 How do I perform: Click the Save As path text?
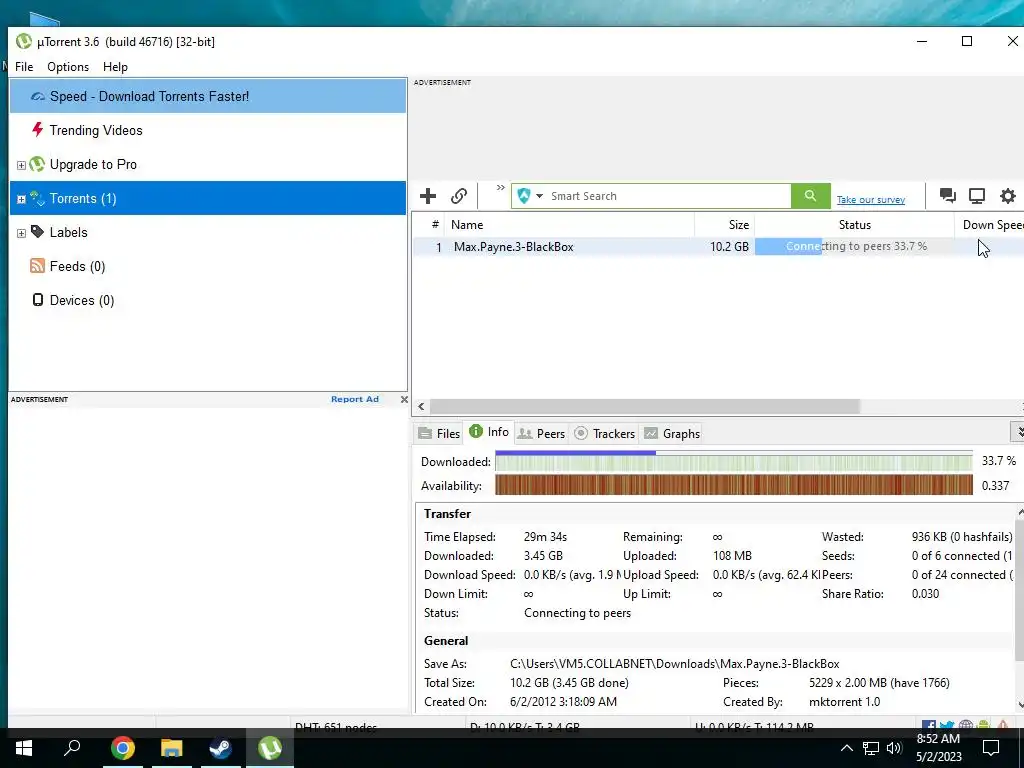click(675, 664)
